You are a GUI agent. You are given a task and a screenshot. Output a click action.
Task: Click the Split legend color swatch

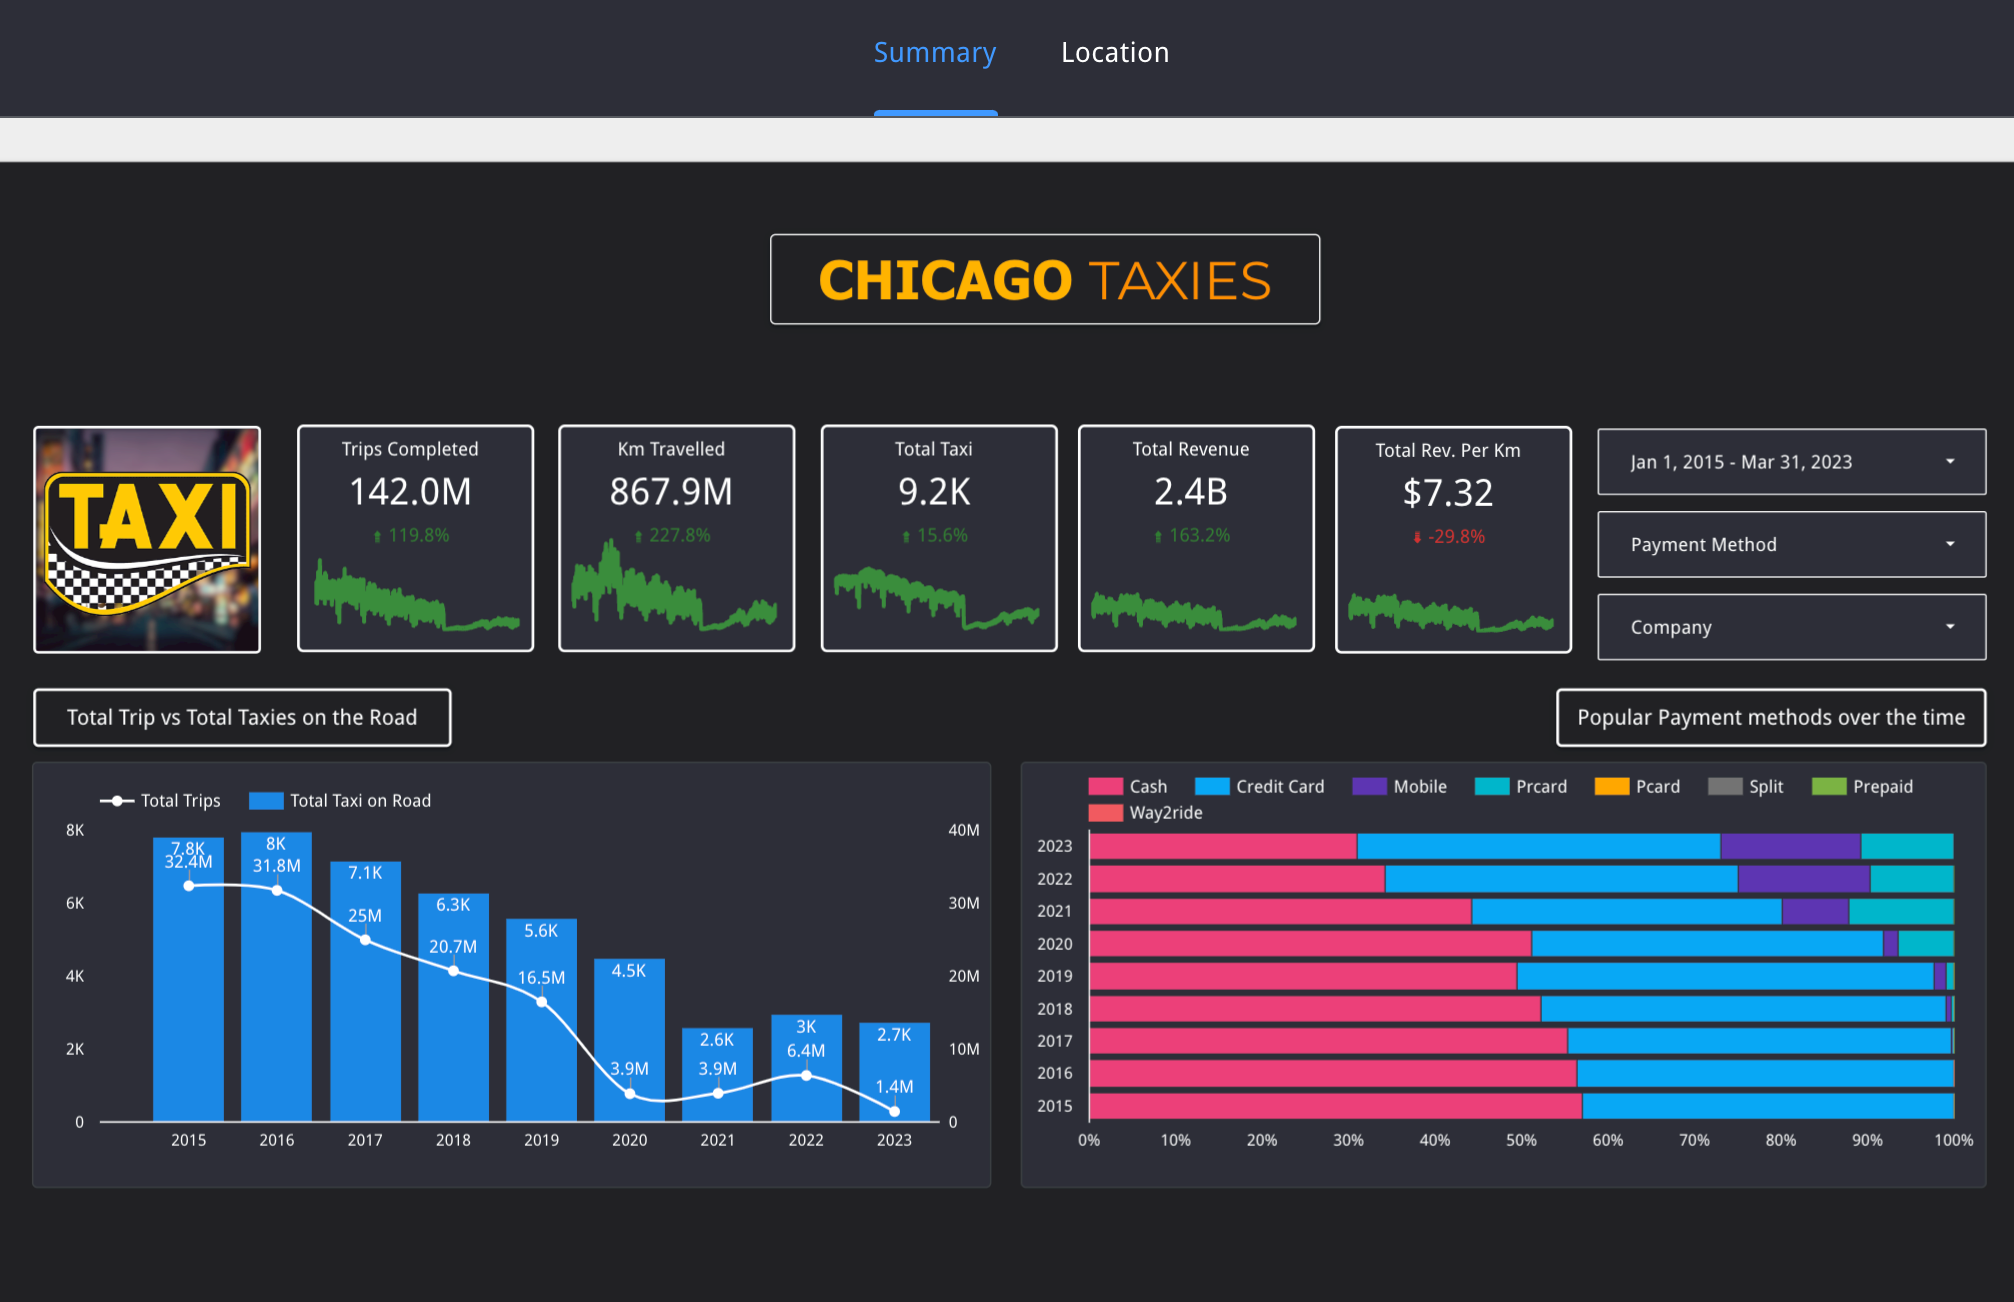coord(1725,787)
